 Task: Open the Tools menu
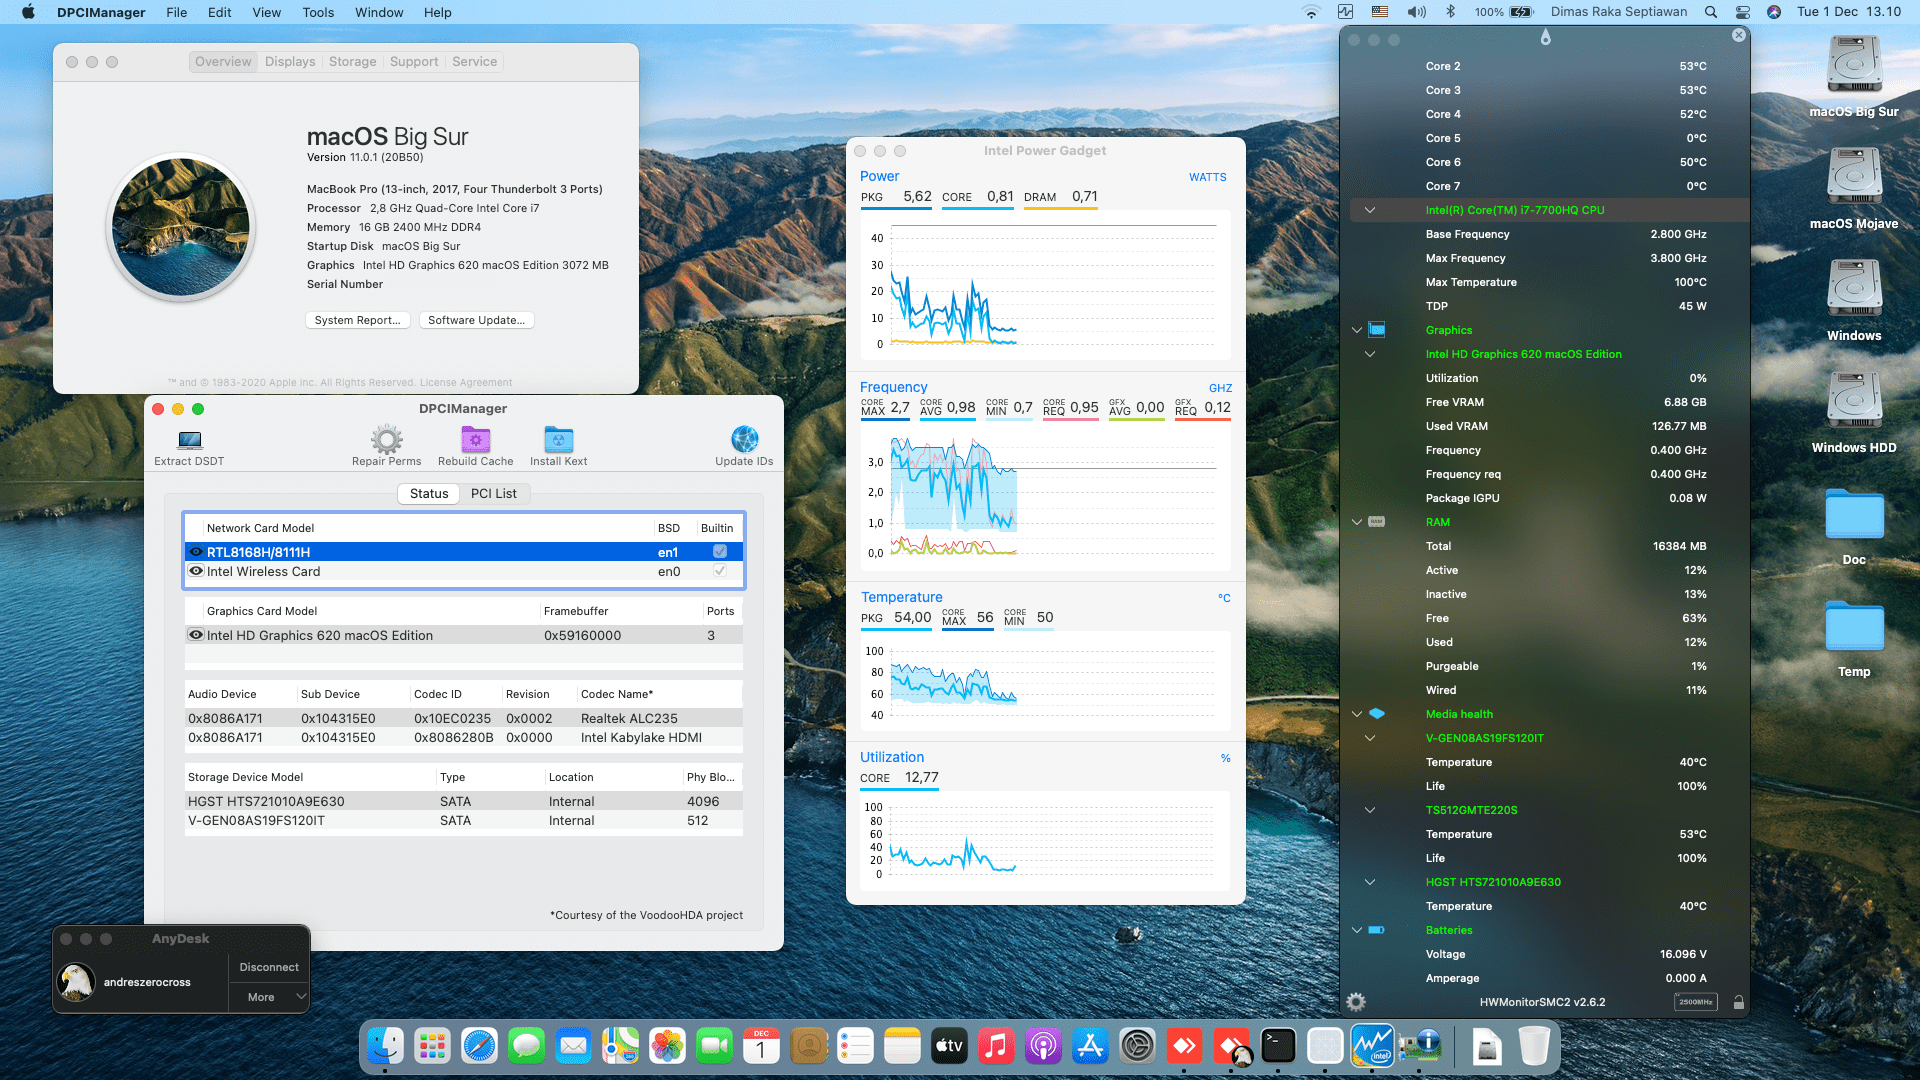318,12
